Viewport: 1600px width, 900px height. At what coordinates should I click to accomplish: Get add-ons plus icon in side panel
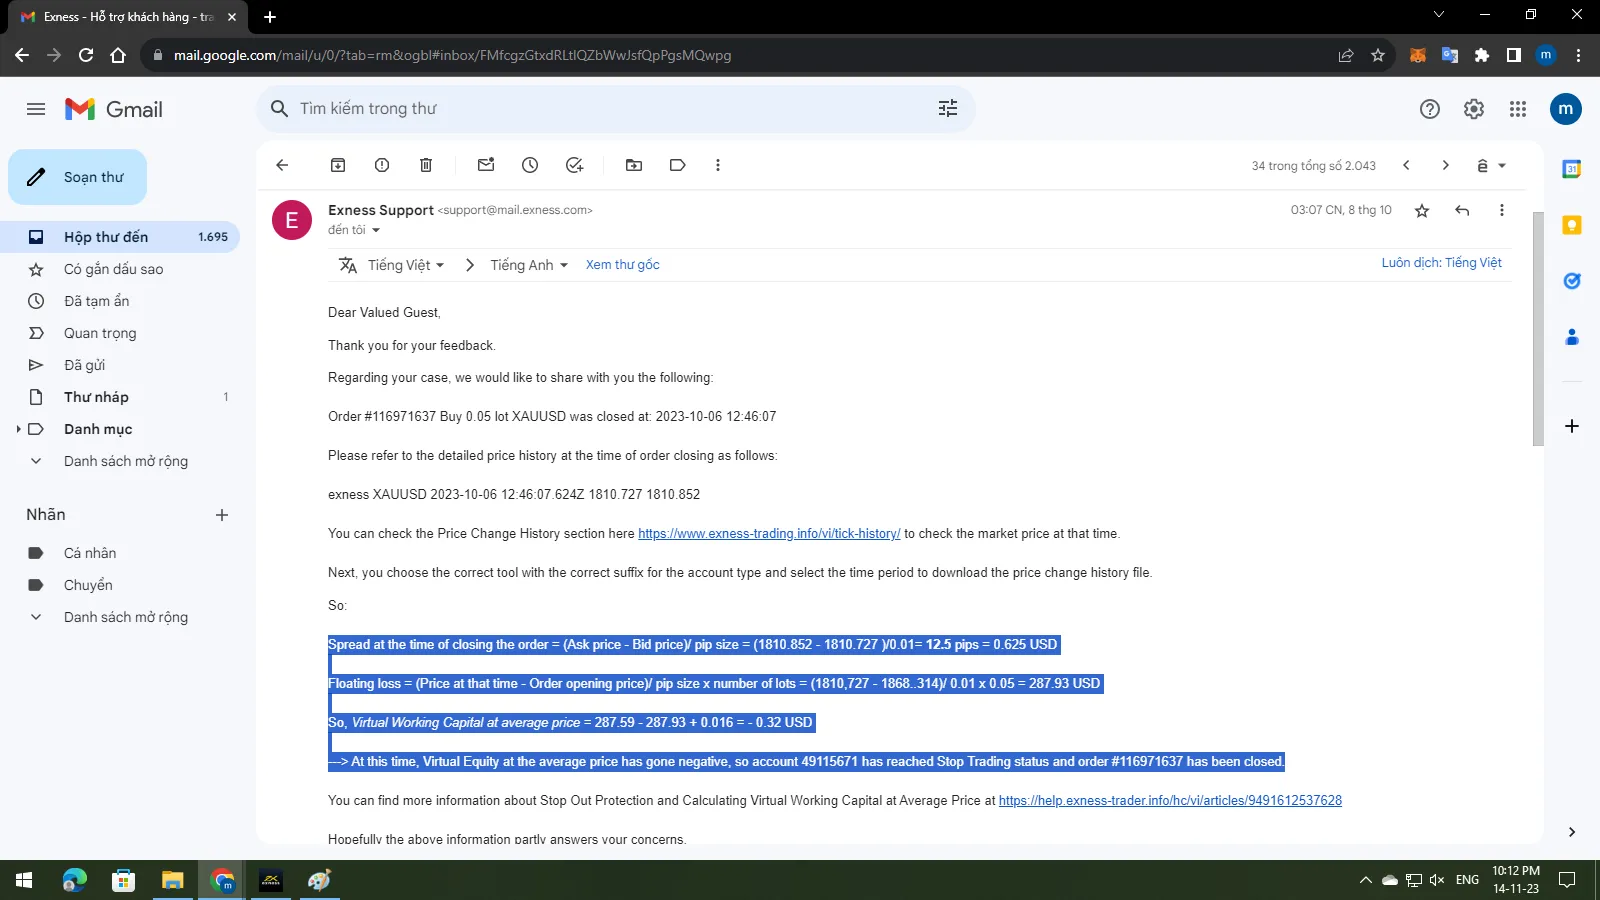point(1572,426)
